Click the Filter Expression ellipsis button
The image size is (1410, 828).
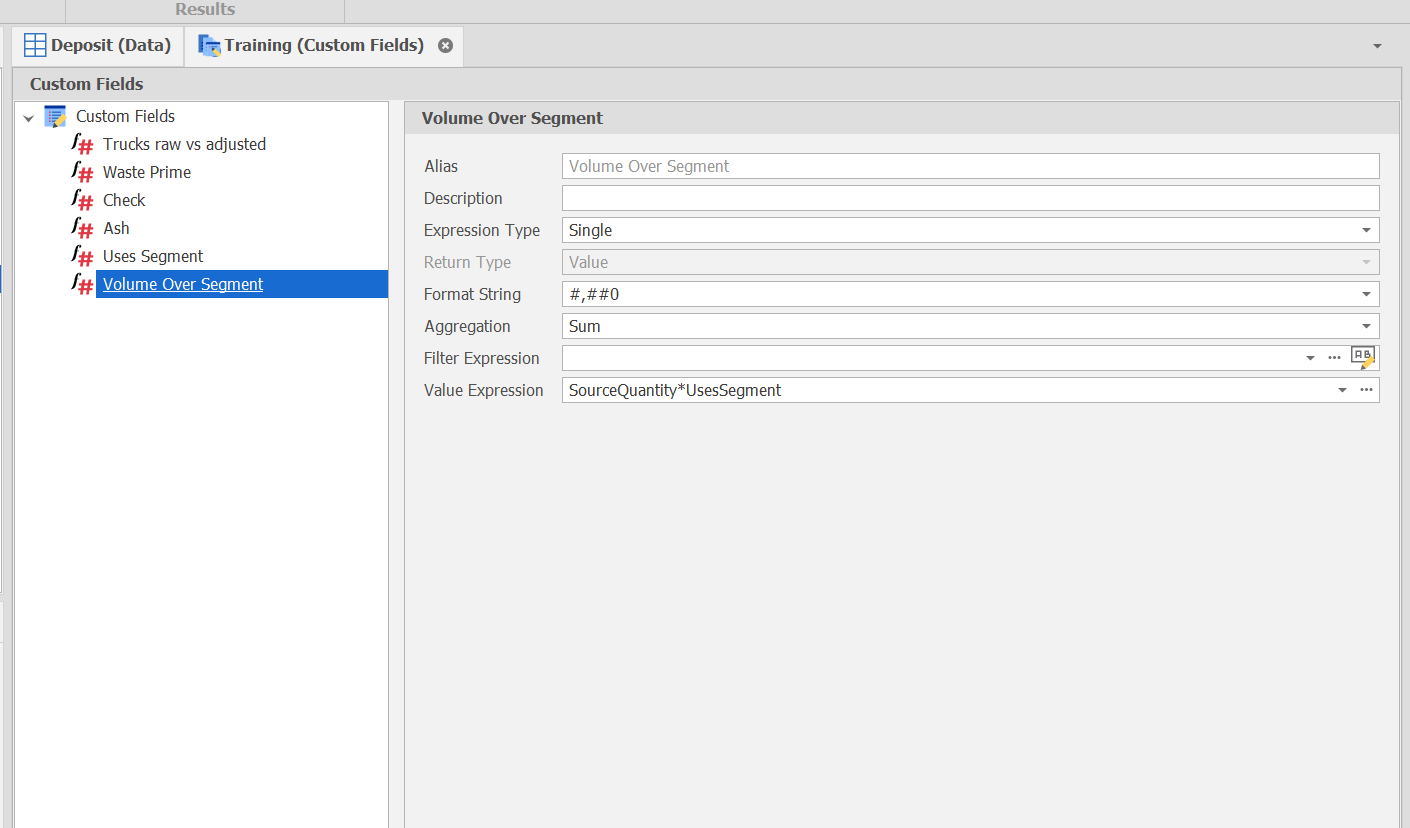tap(1334, 358)
